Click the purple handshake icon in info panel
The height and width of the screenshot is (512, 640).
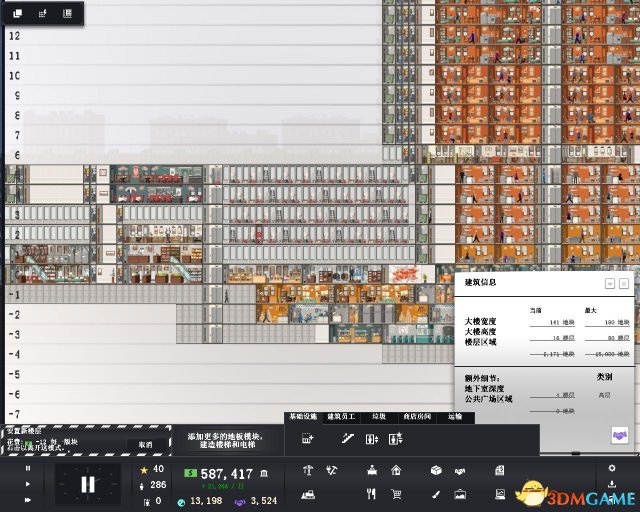click(x=620, y=436)
